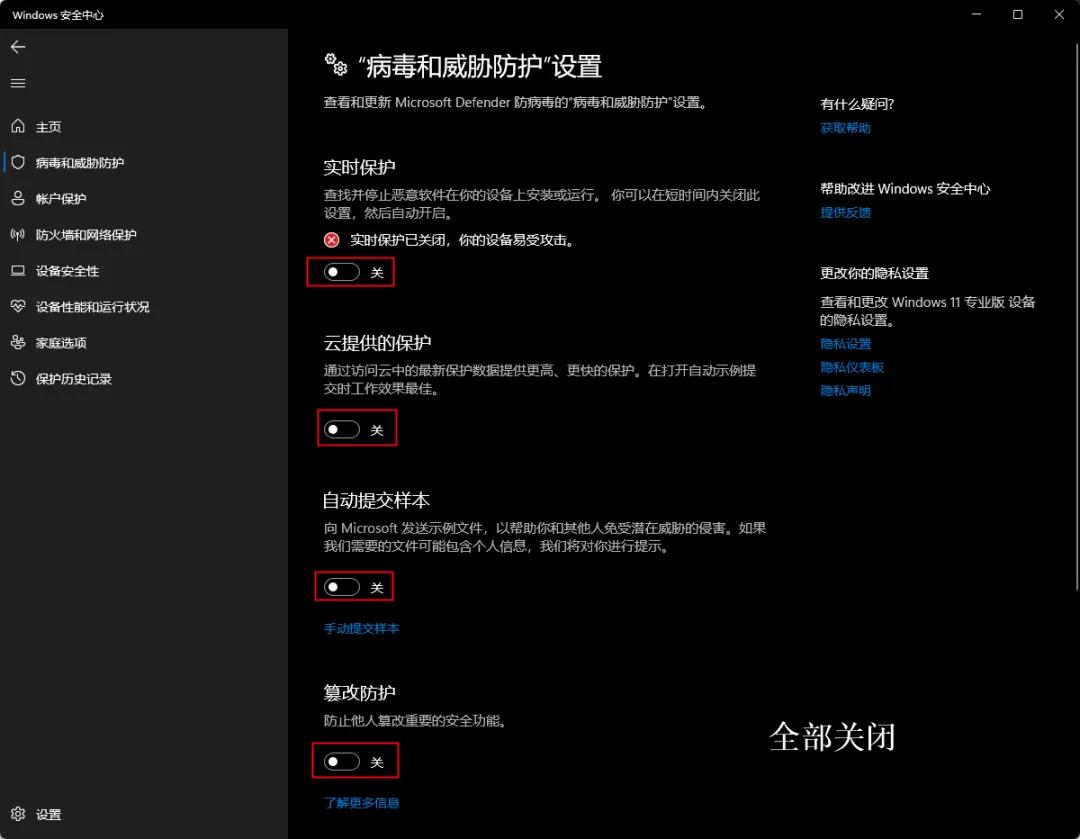Open 家庭选项 section
The image size is (1080, 839).
(143, 342)
